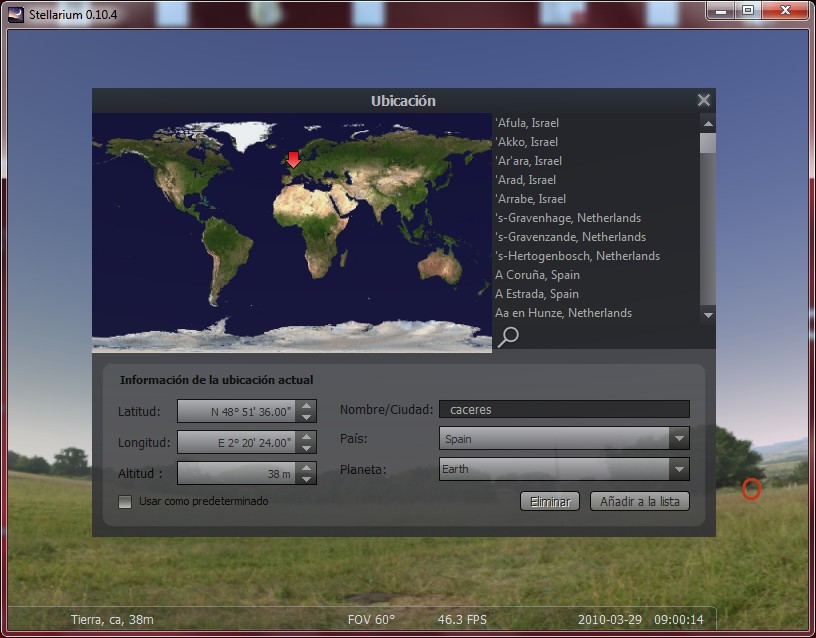Click Añadir a la lista button
The width and height of the screenshot is (816, 638).
point(640,502)
